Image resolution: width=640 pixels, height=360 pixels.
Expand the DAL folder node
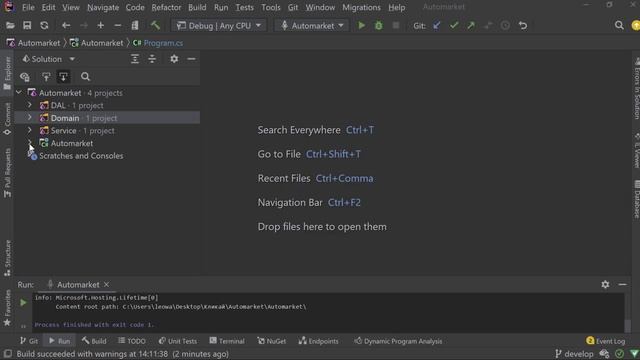pyautogui.click(x=30, y=105)
